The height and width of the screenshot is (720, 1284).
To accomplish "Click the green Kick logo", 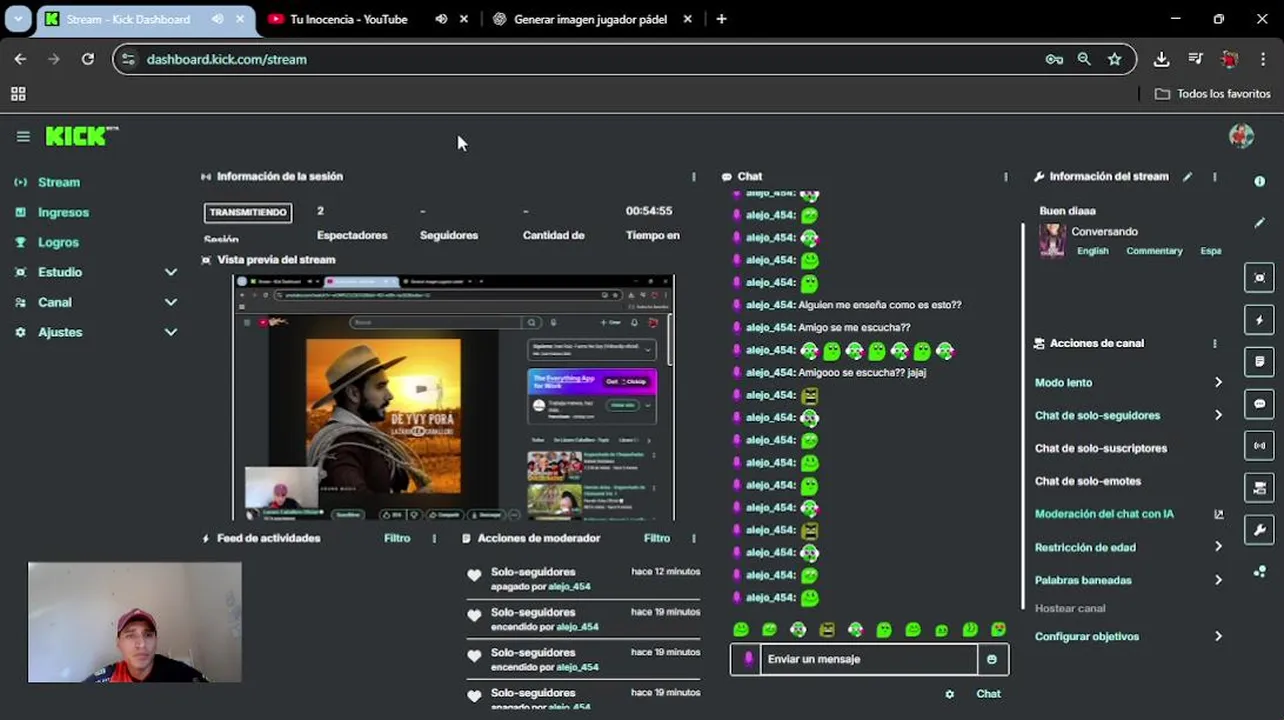I will tap(81, 136).
